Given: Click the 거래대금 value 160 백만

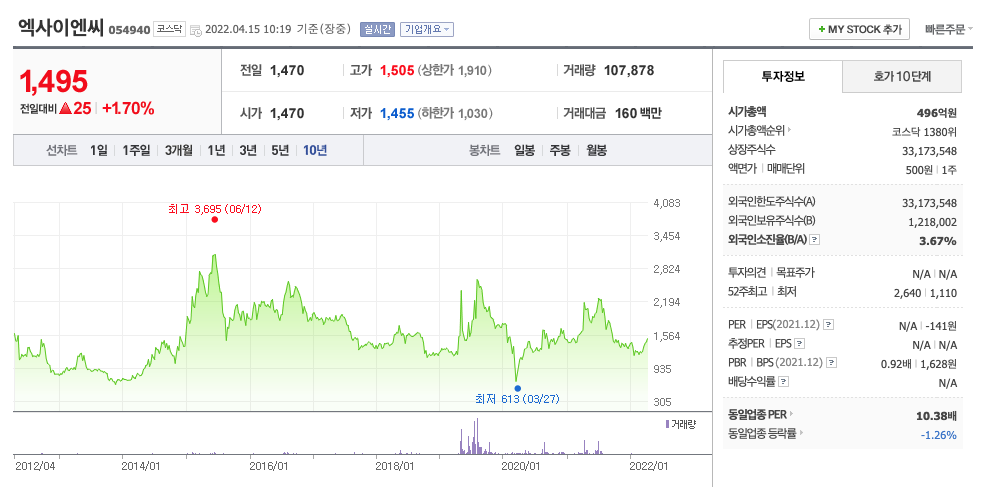Looking at the screenshot, I should [x=638, y=113].
